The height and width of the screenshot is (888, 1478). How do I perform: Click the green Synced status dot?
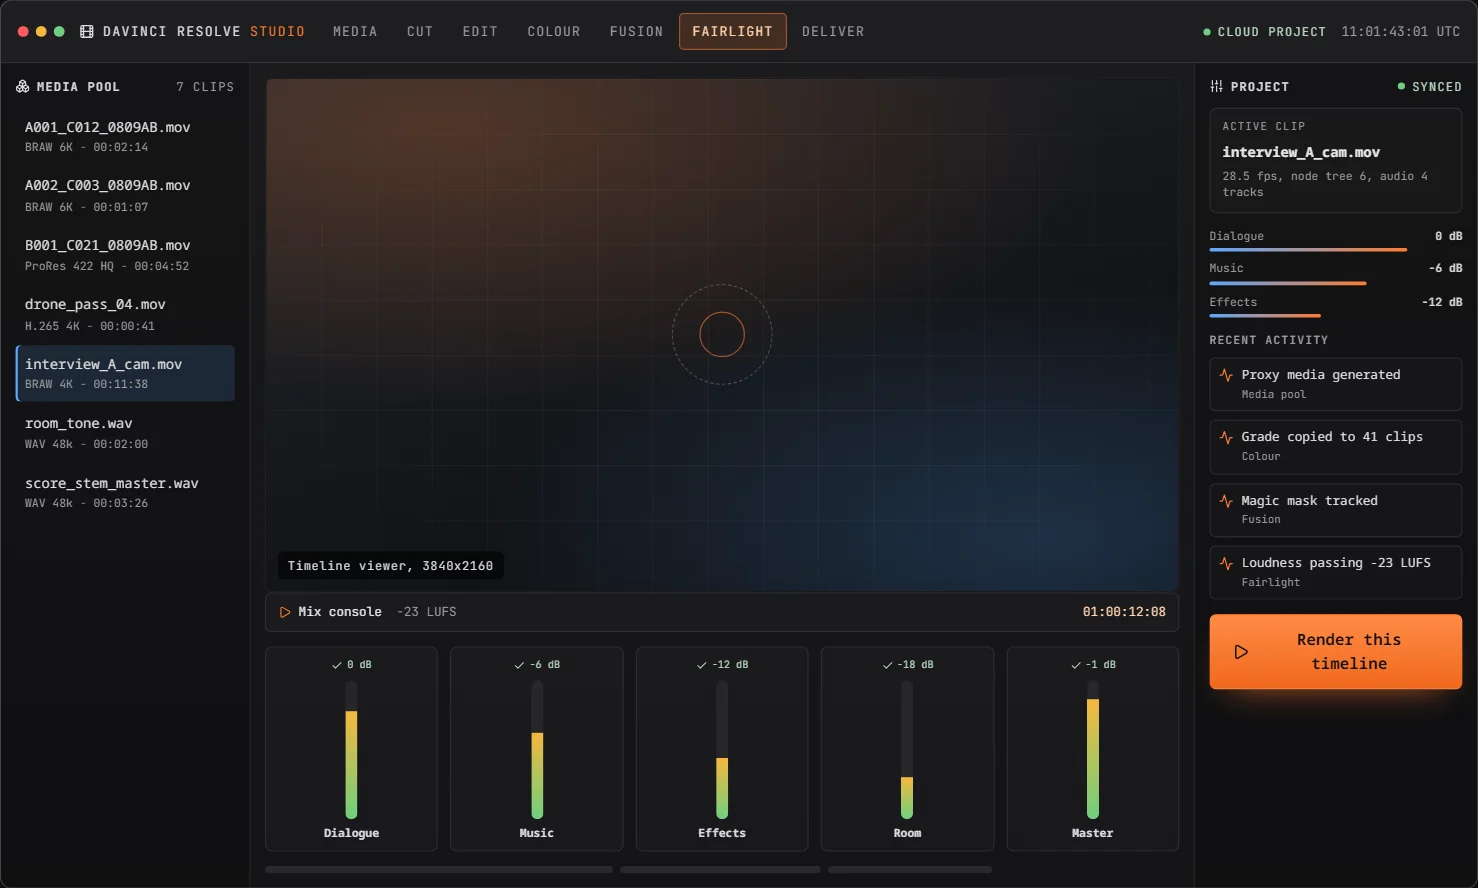tap(1401, 87)
